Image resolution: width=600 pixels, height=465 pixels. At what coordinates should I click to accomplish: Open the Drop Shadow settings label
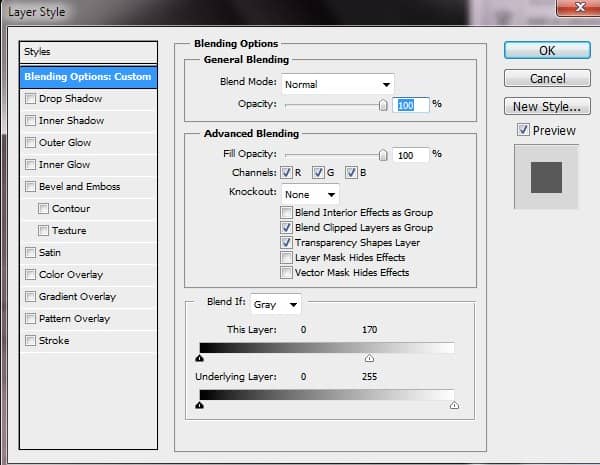pyautogui.click(x=70, y=99)
